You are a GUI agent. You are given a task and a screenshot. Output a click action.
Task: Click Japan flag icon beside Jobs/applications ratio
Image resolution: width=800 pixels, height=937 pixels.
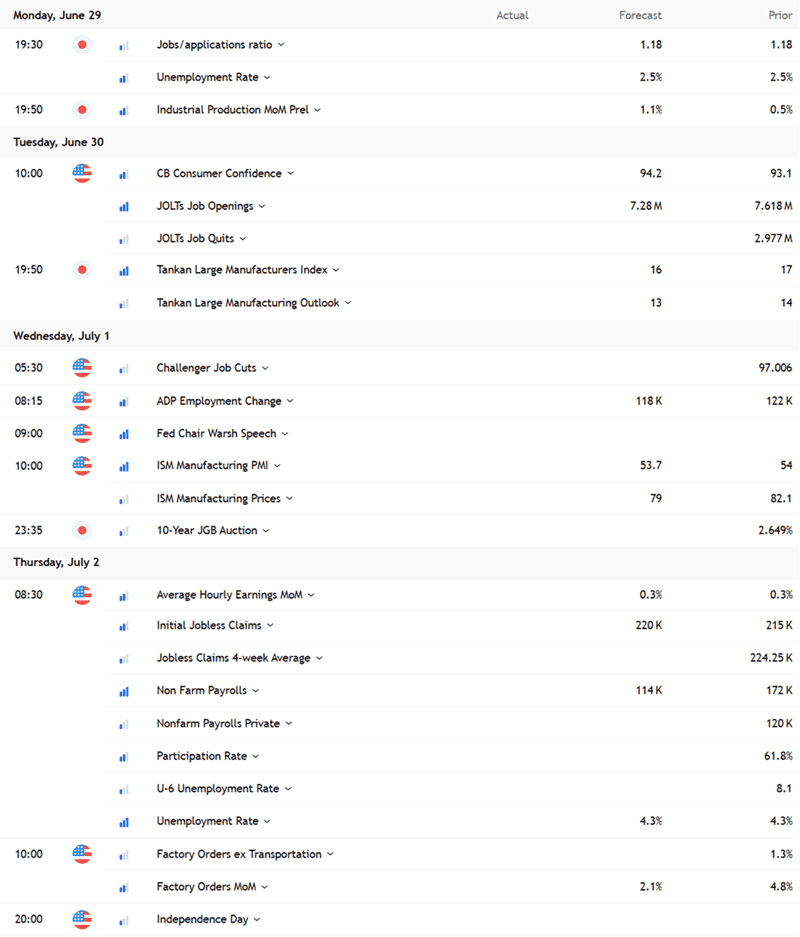pos(82,45)
